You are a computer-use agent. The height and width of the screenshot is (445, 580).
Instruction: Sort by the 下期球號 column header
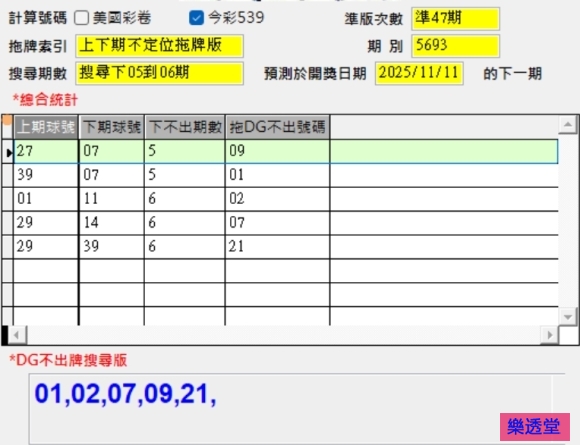pos(111,127)
